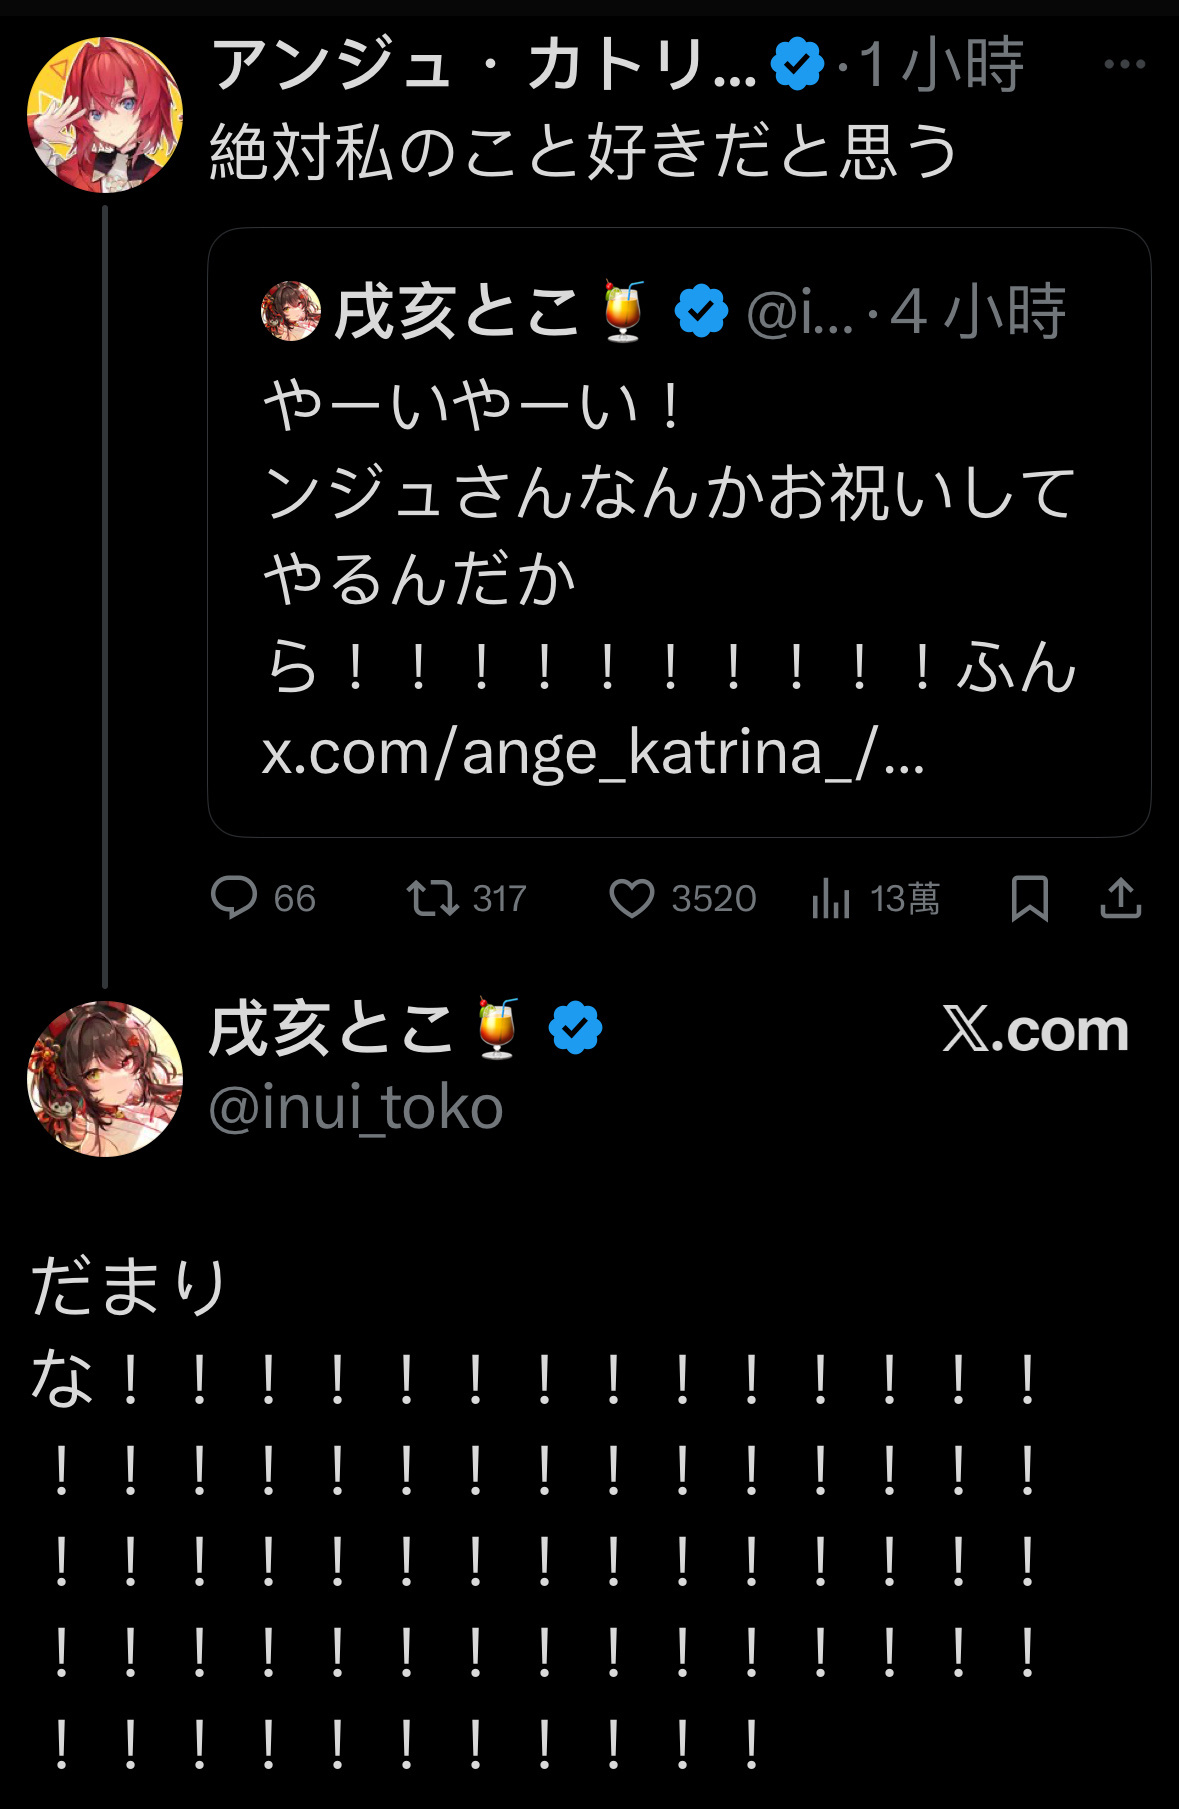This screenshot has width=1179, height=1809.
Task: Open the X.com logo link
Action: [x=1035, y=1030]
